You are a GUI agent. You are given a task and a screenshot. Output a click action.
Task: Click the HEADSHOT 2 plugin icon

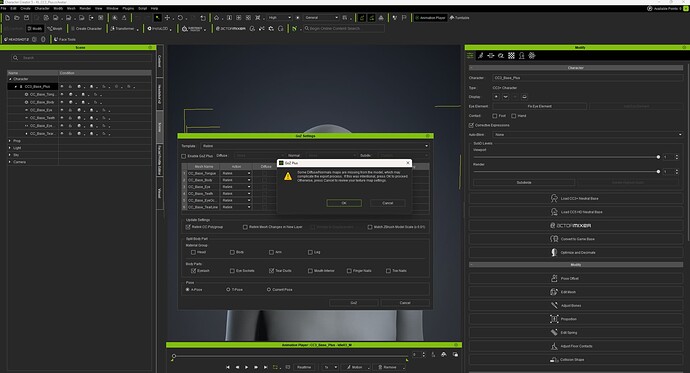[16, 39]
